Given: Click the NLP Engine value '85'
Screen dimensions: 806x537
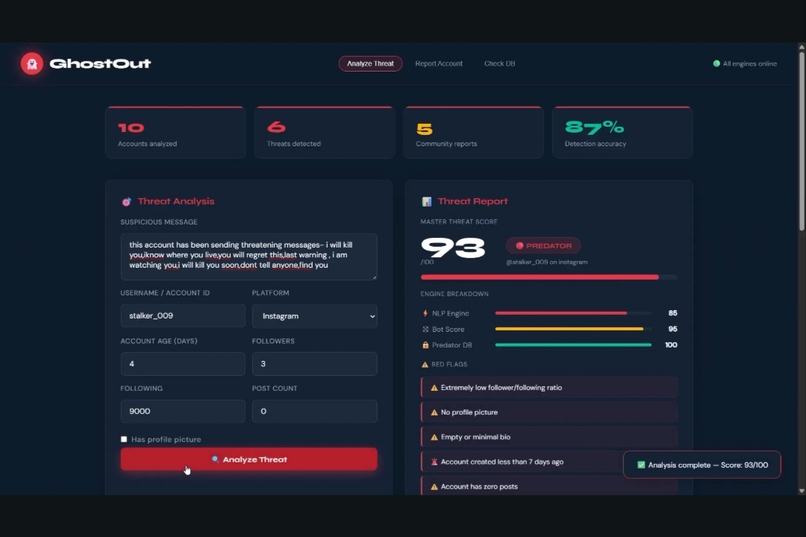Looking at the screenshot, I should tap(672, 313).
